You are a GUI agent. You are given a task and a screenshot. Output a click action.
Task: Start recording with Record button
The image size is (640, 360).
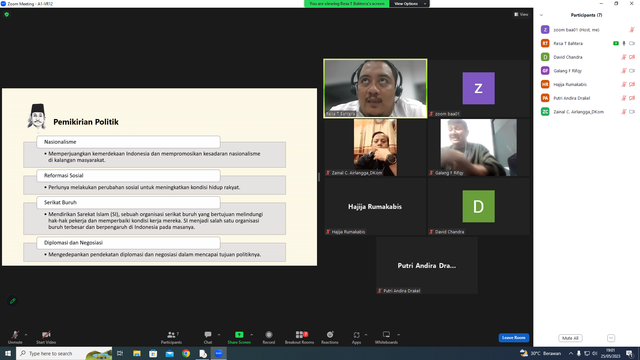point(269,337)
